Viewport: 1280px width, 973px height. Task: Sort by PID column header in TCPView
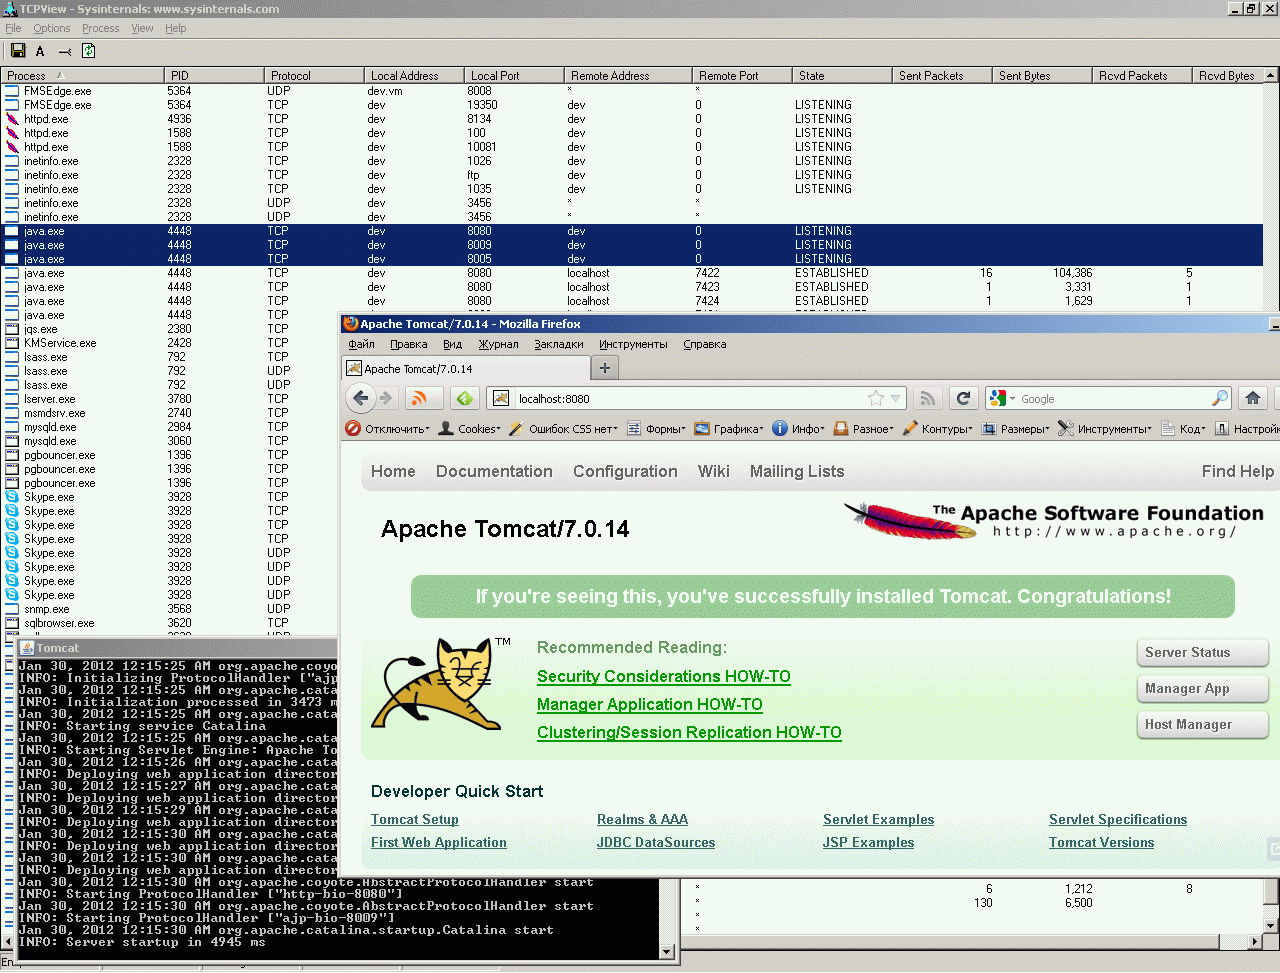214,75
